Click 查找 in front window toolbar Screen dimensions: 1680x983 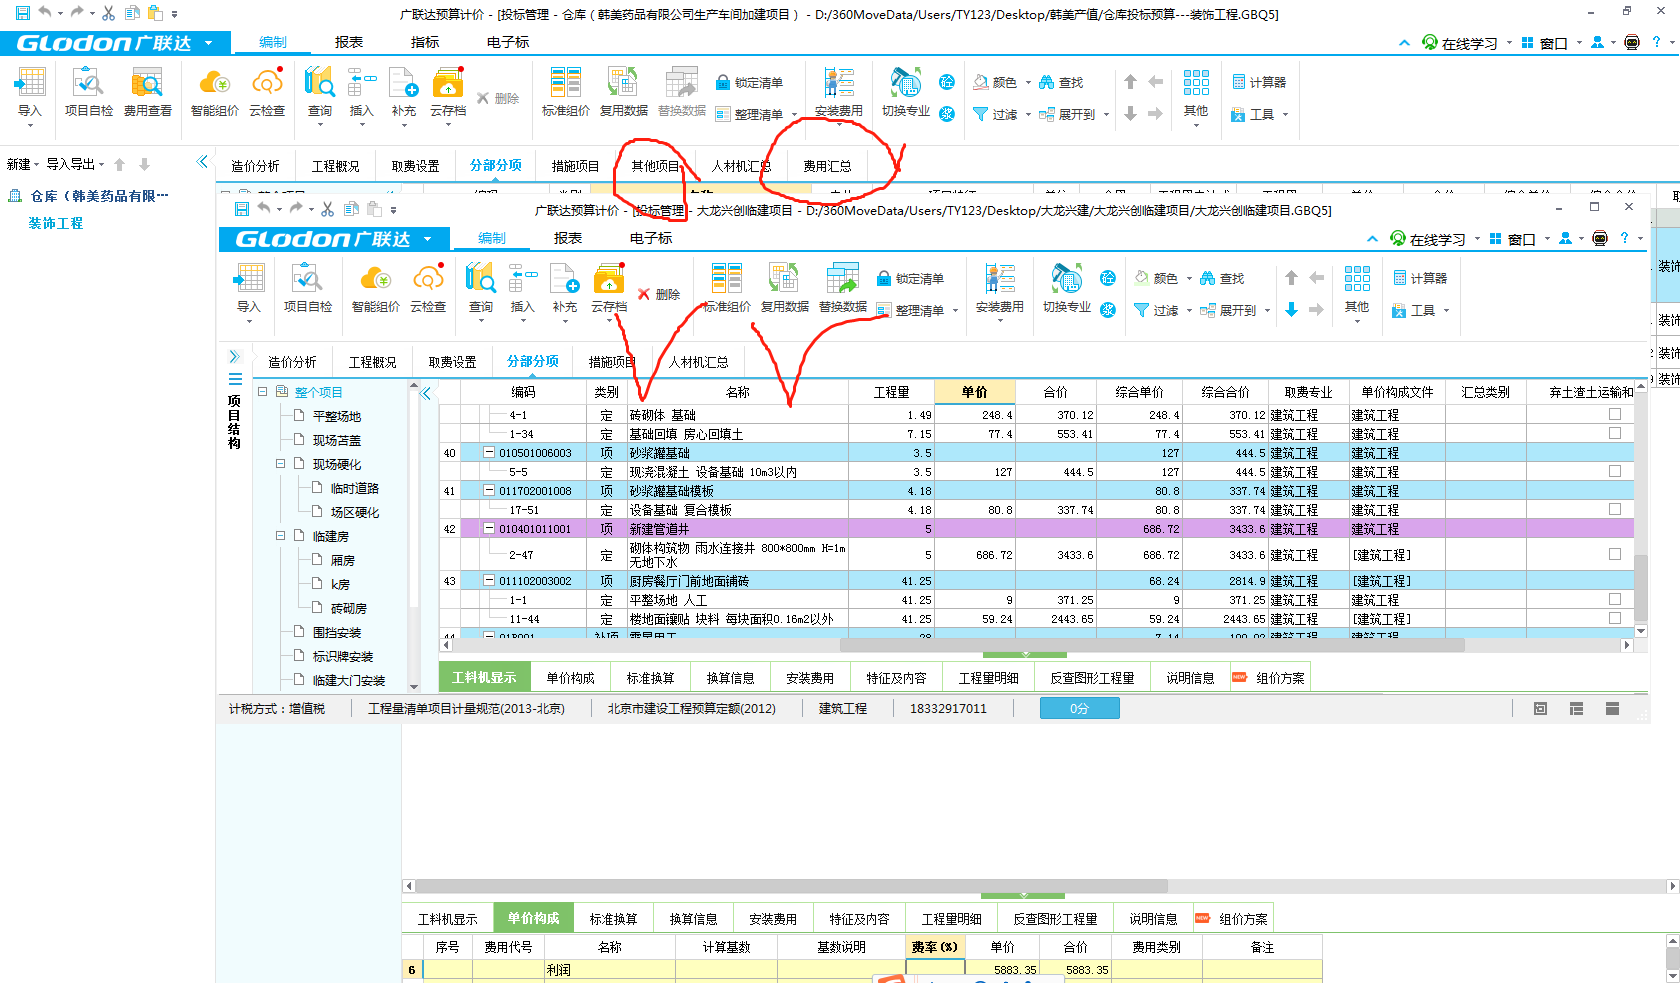(1222, 278)
